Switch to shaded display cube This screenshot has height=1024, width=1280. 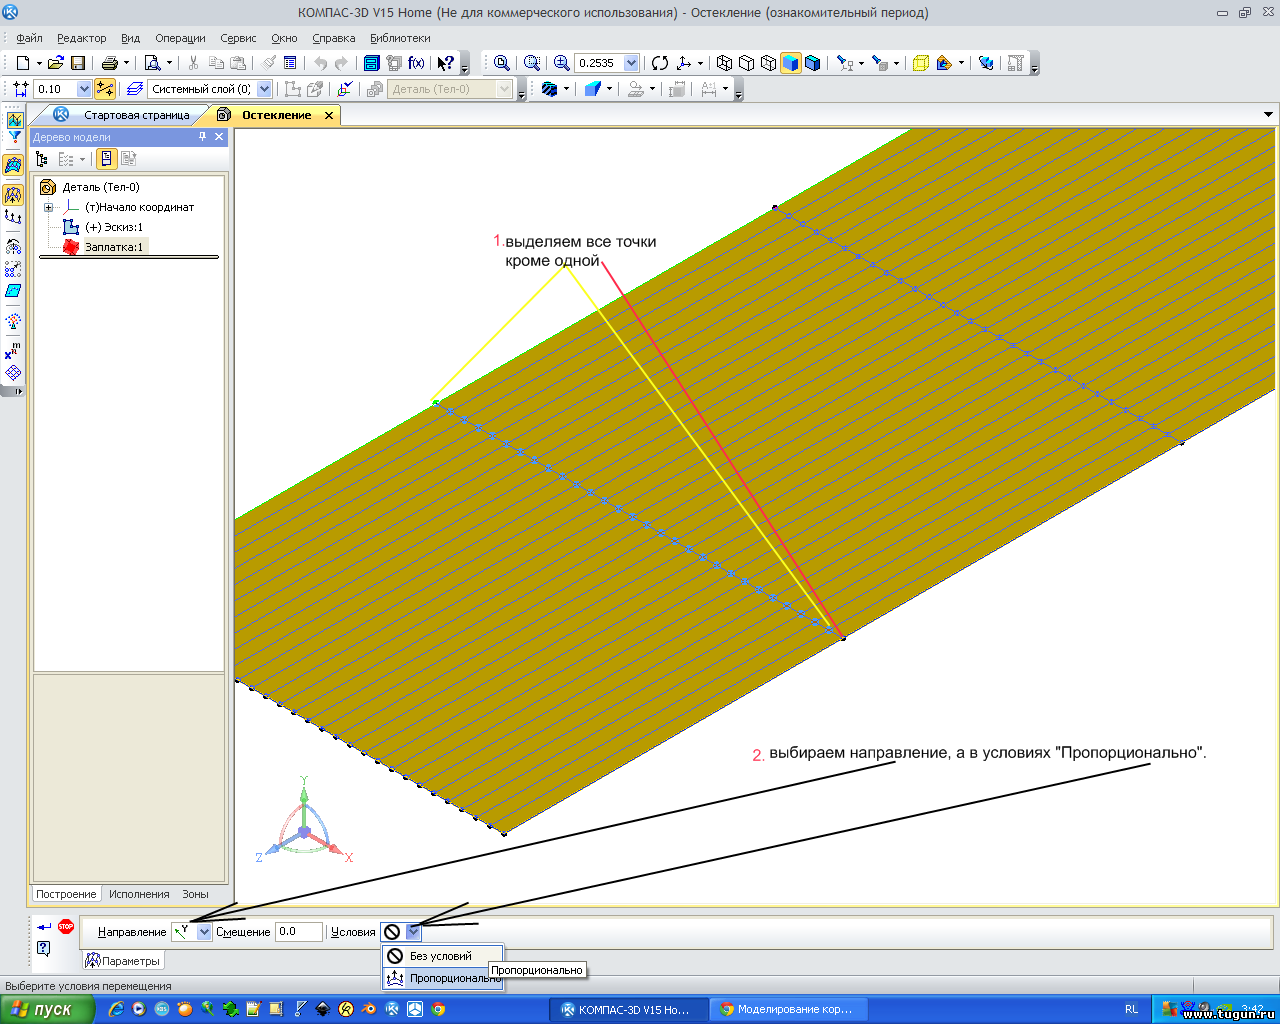point(791,63)
